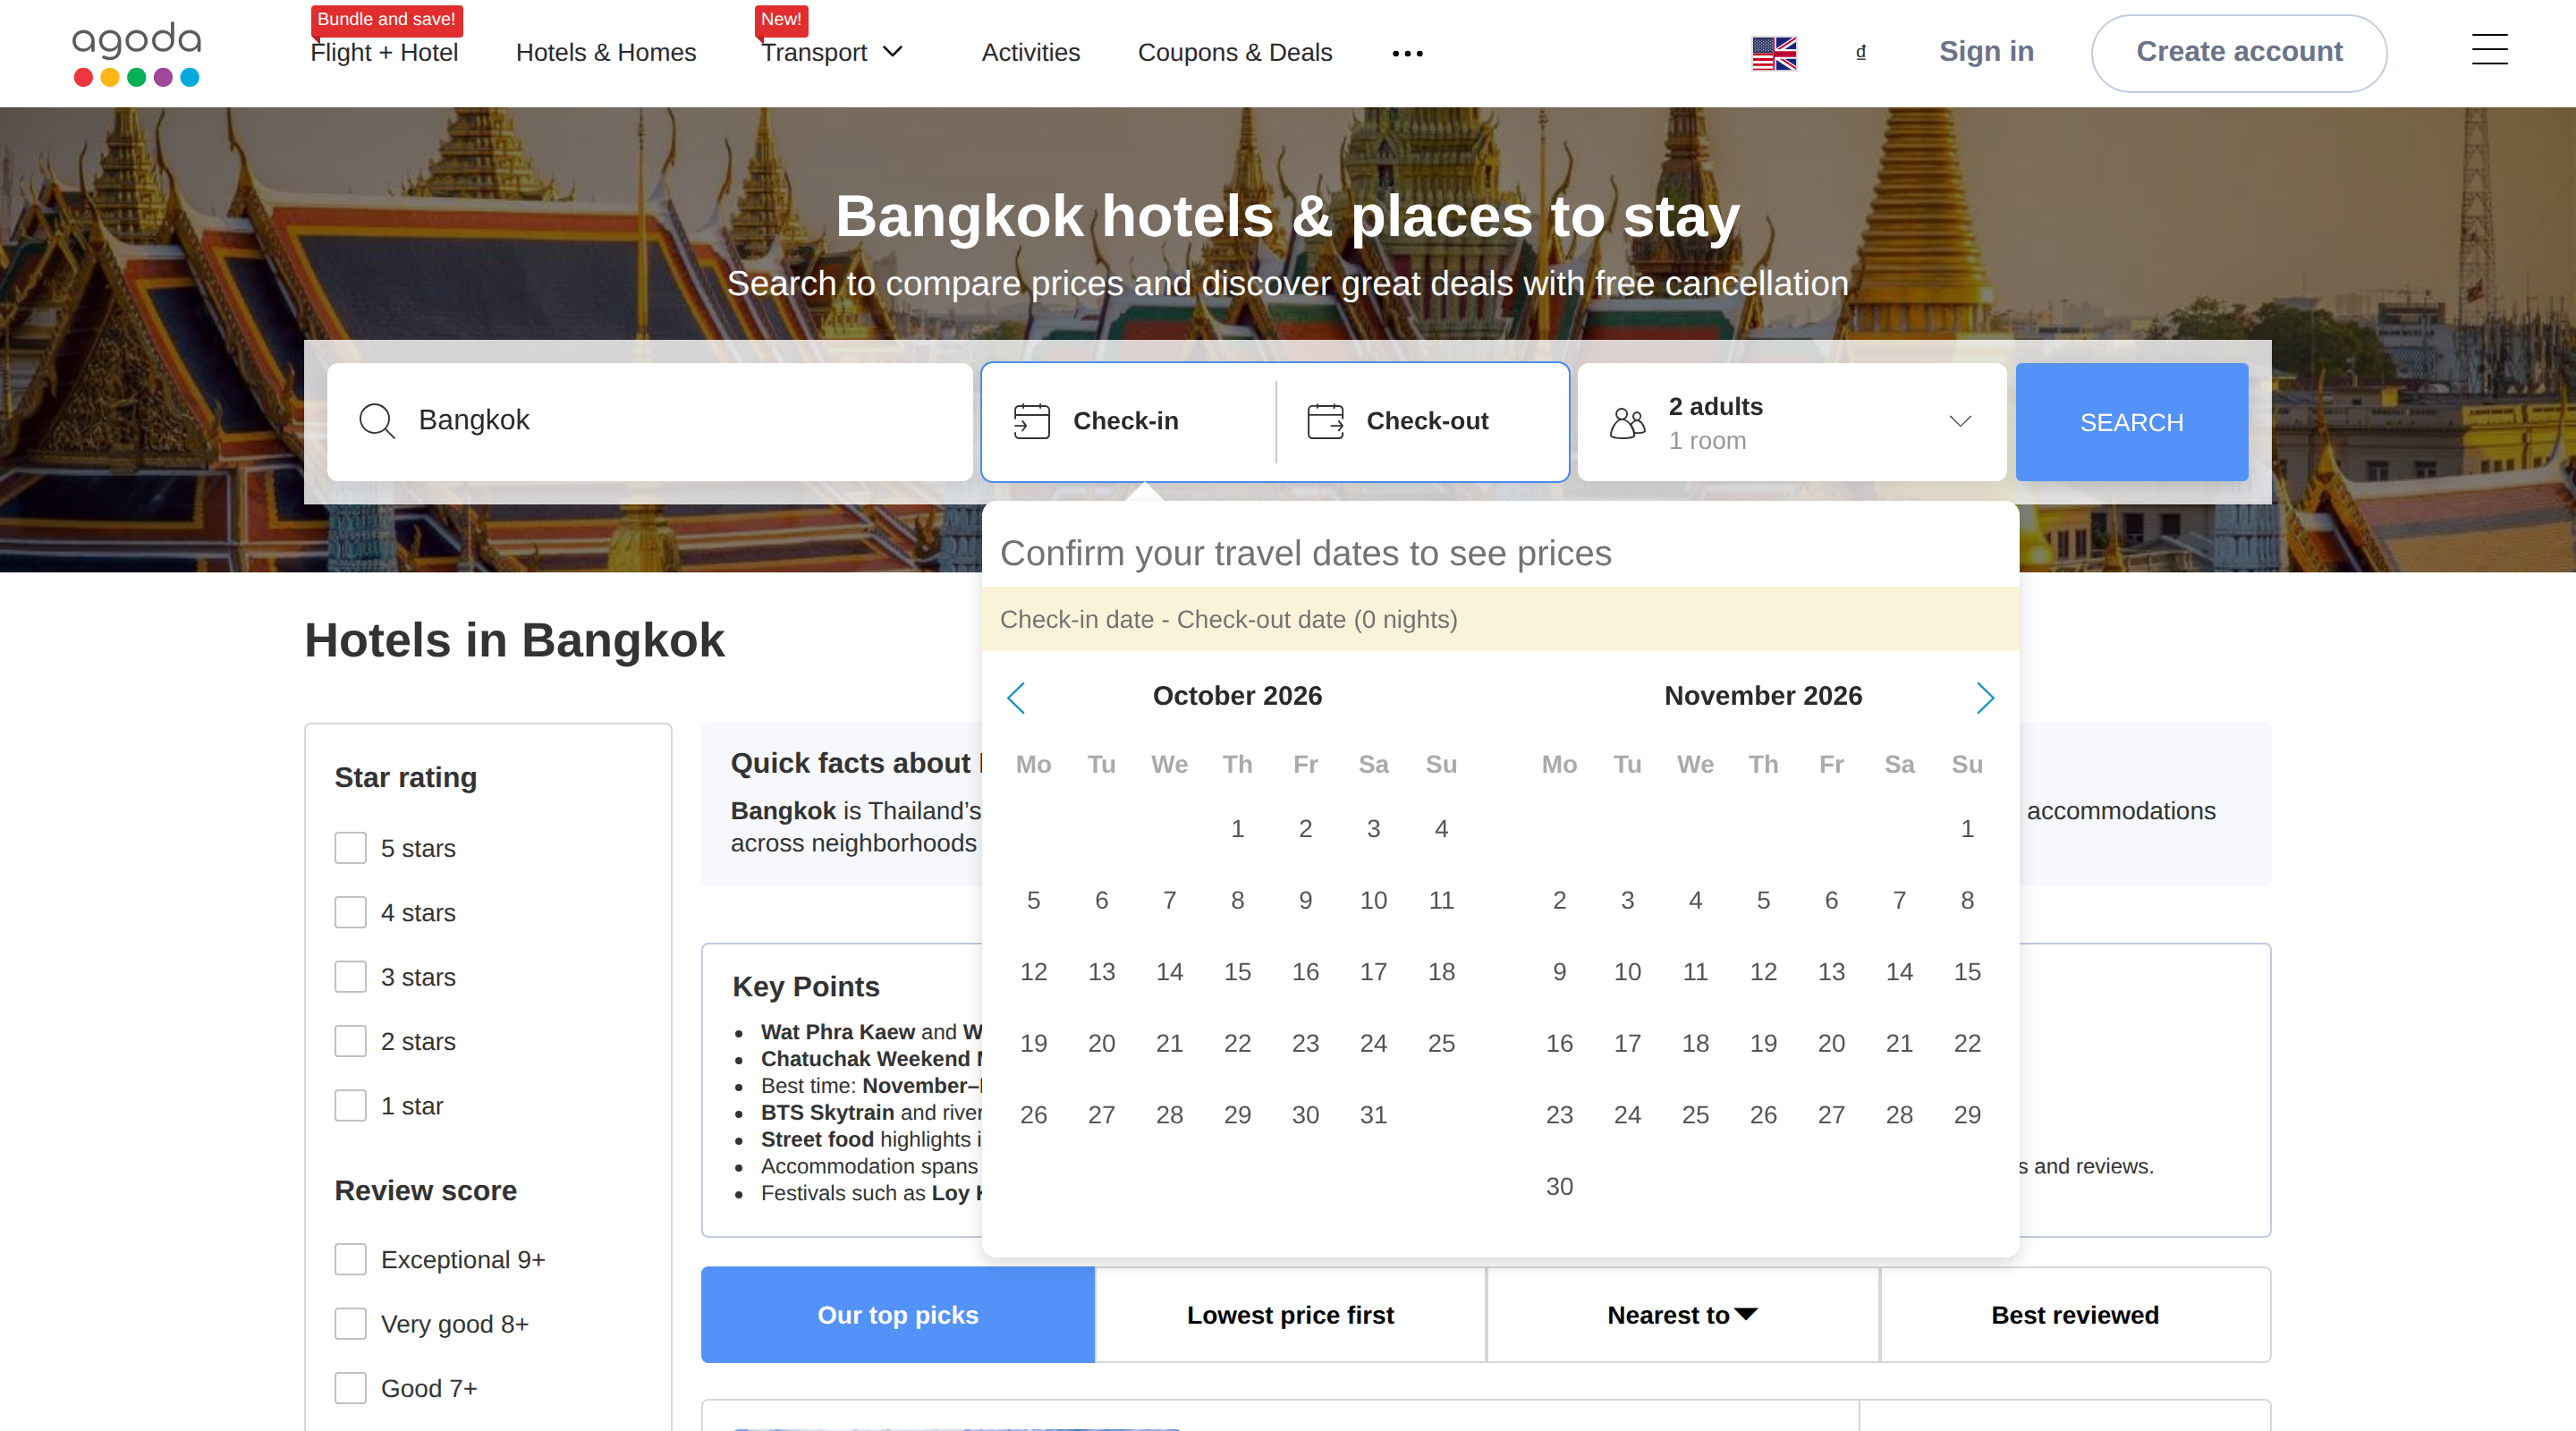Open Flight + Hotel menu item
Screen dimensions: 2576x1431
click(384, 52)
